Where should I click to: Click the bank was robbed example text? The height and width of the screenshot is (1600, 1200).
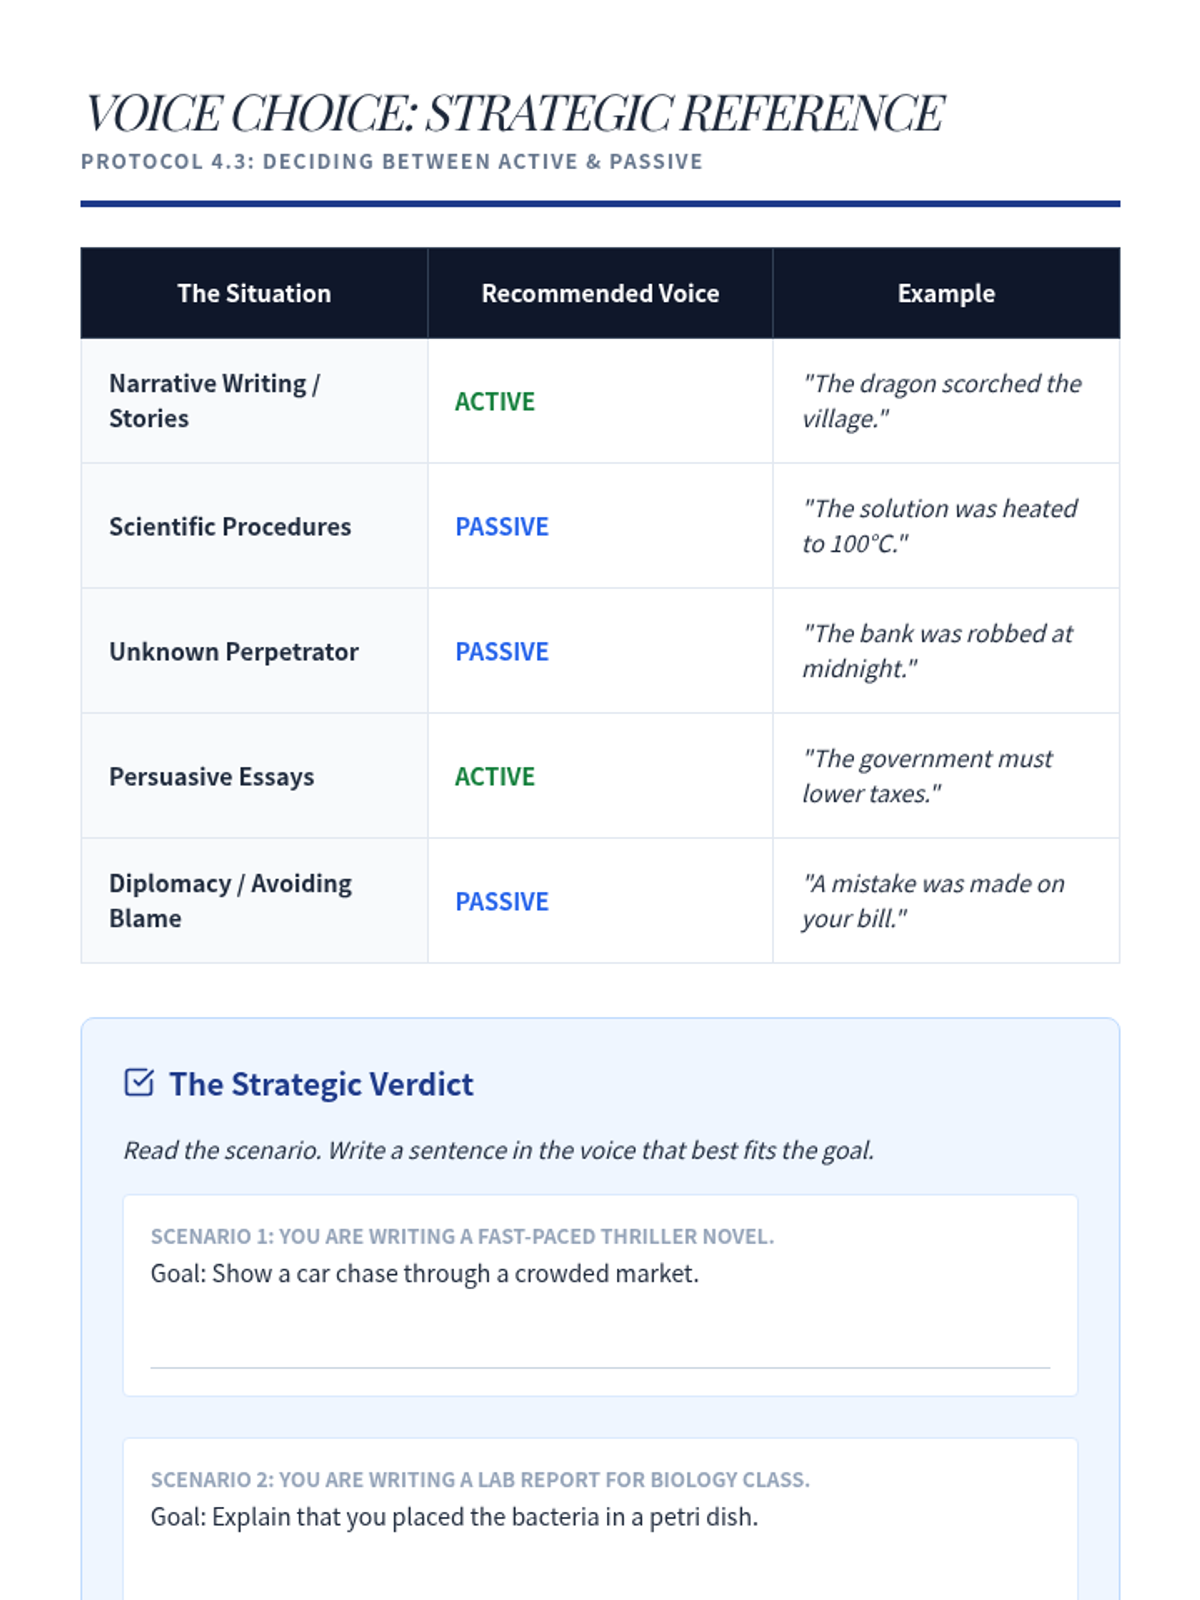click(x=938, y=651)
